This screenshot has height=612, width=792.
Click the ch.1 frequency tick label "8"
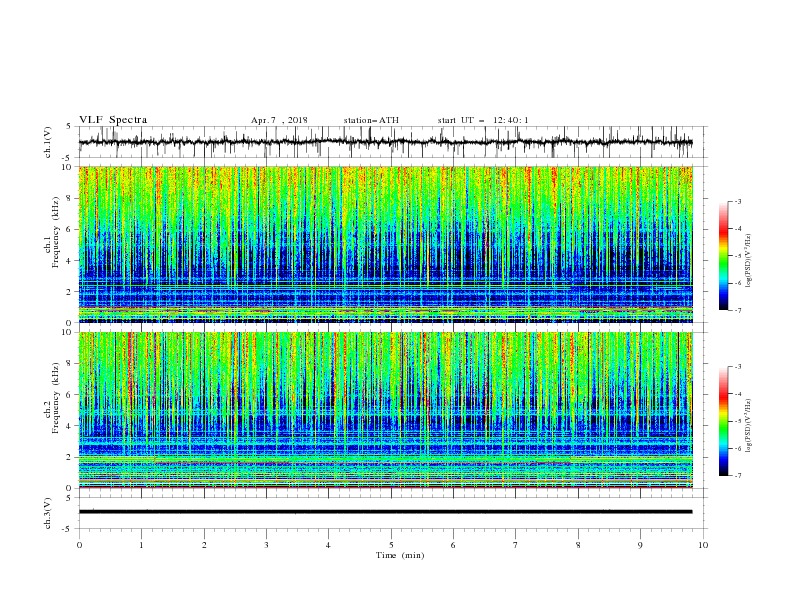point(69,198)
